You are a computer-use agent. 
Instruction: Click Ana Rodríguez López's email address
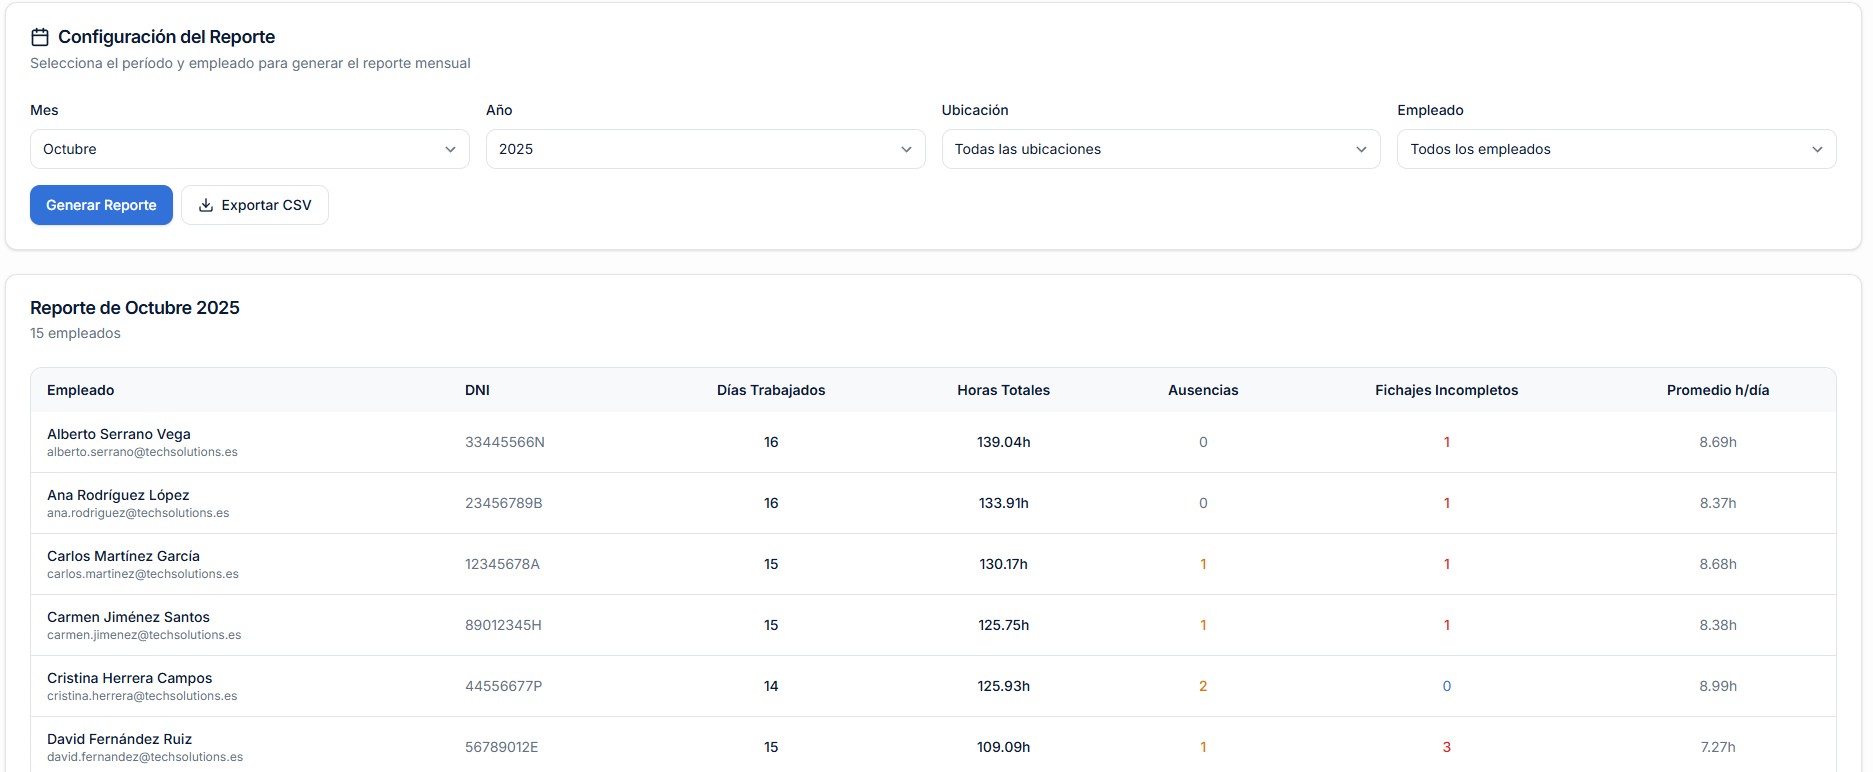[138, 513]
